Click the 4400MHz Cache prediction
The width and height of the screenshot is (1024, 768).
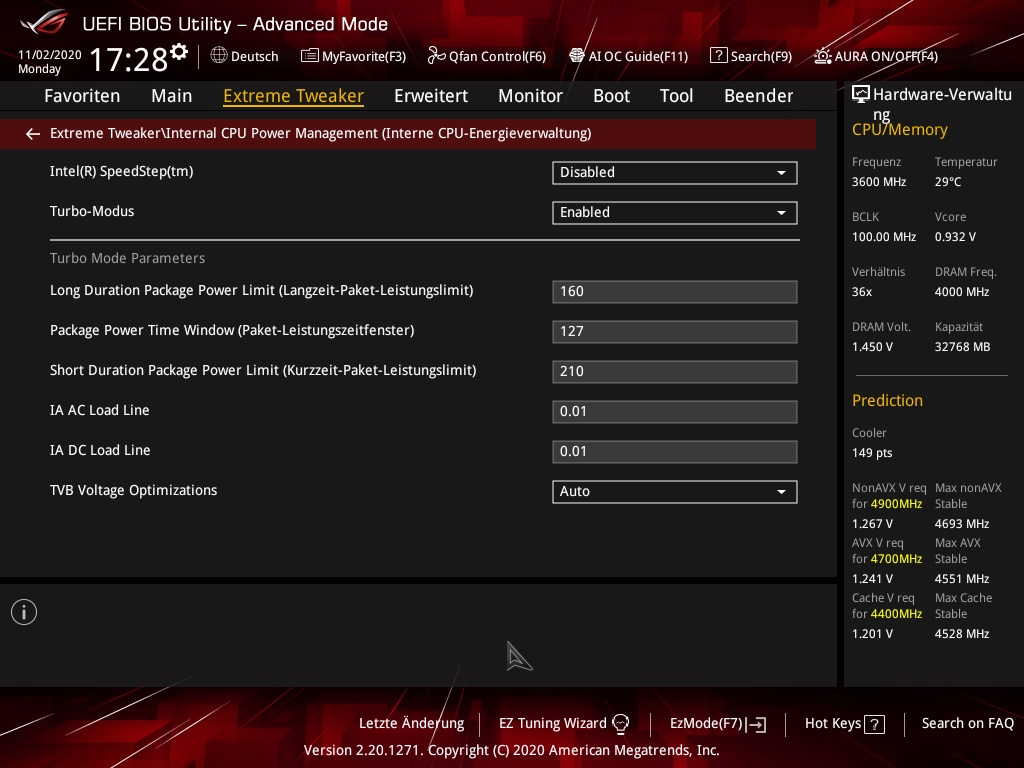pyautogui.click(x=896, y=614)
